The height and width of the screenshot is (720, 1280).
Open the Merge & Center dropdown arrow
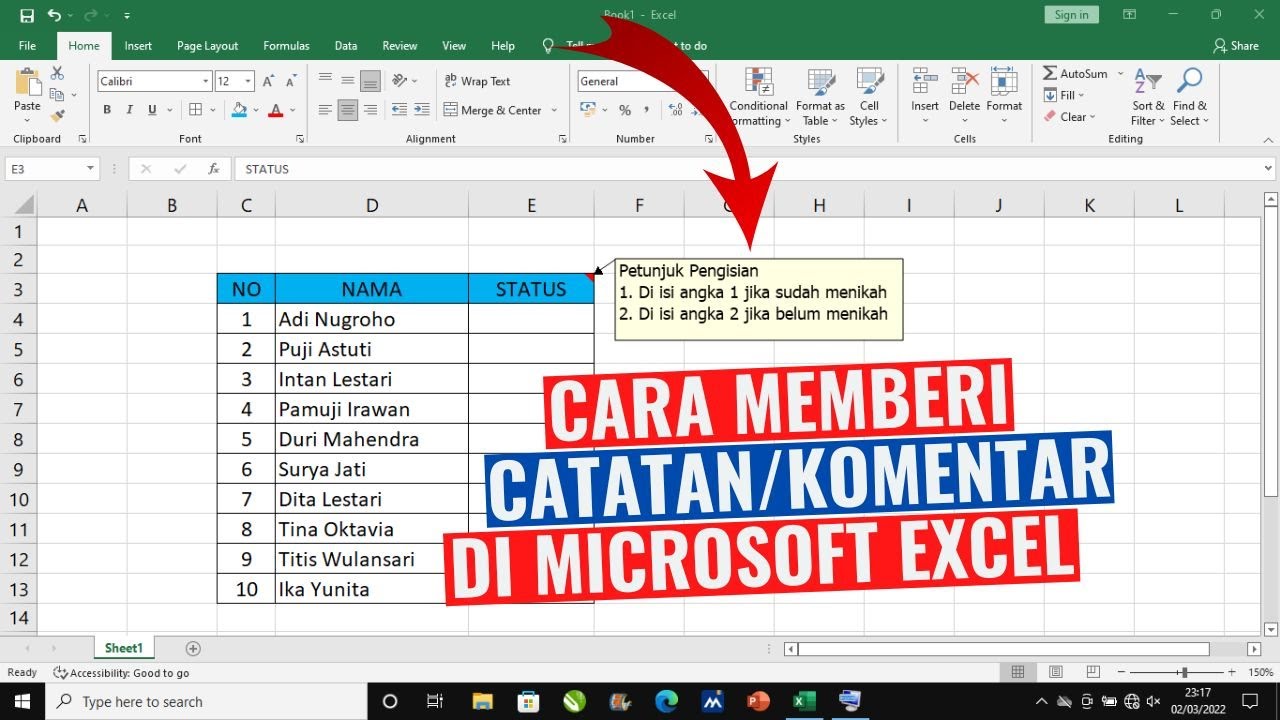554,110
